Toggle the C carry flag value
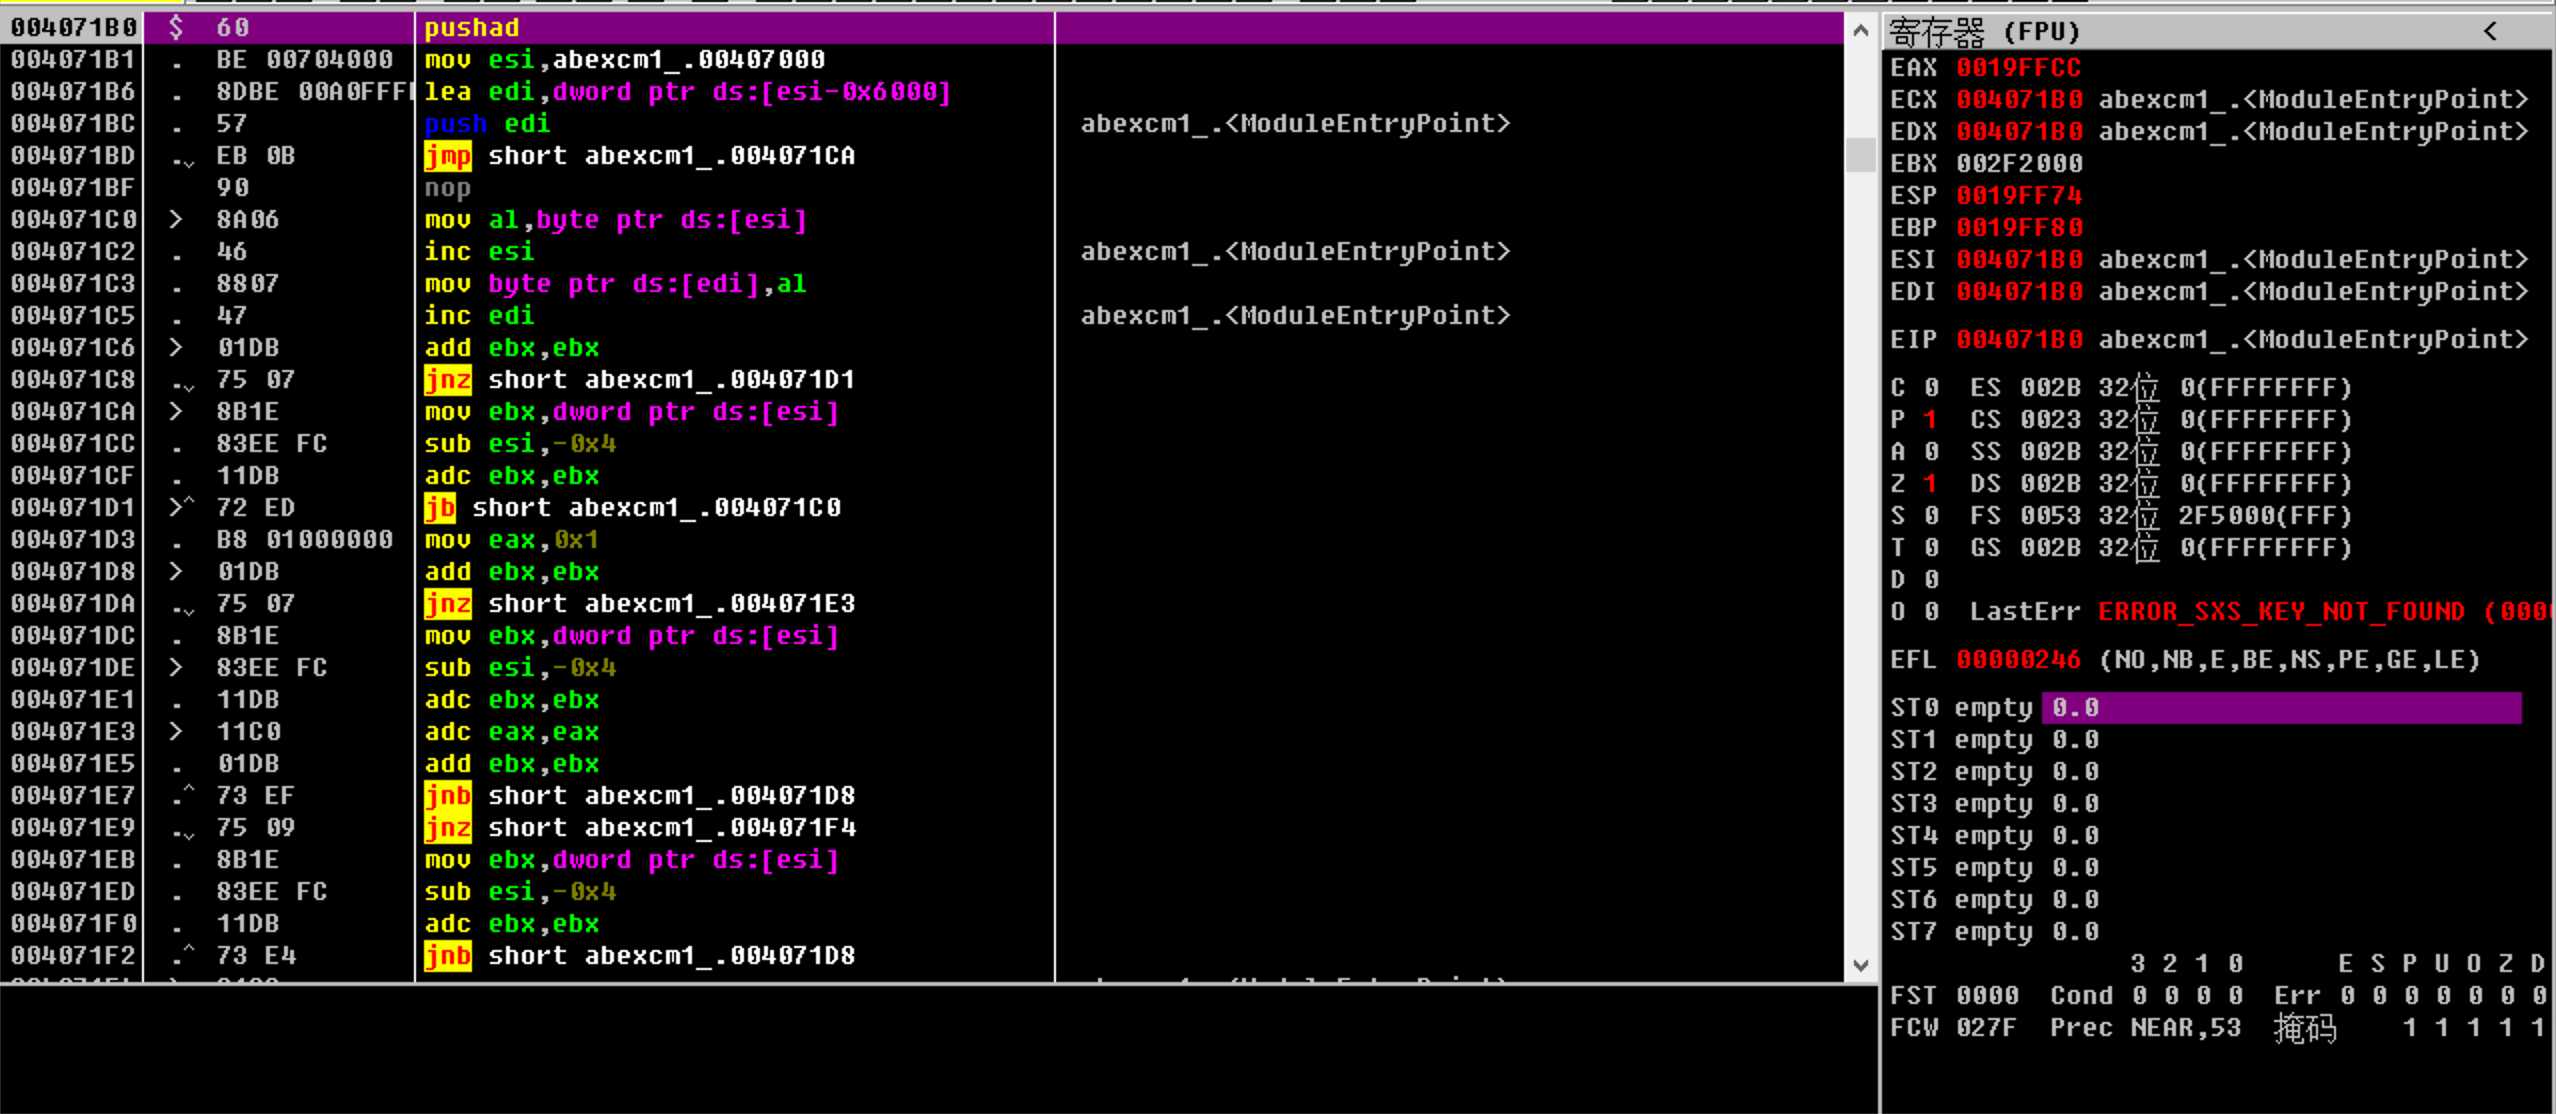 coord(1931,388)
